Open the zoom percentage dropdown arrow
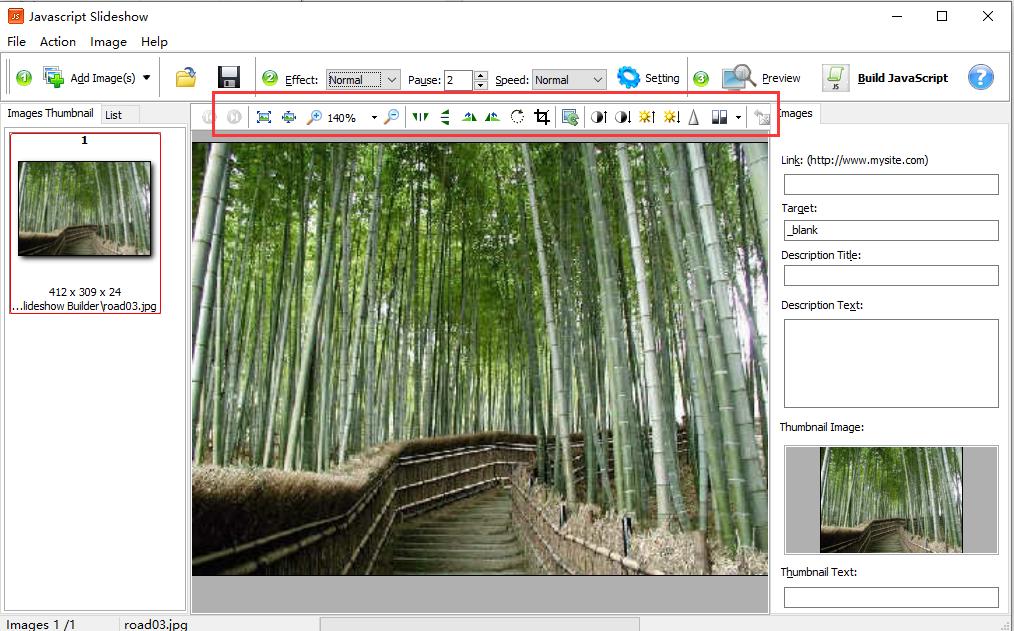Screen dimensions: 1014x631 (x=374, y=118)
